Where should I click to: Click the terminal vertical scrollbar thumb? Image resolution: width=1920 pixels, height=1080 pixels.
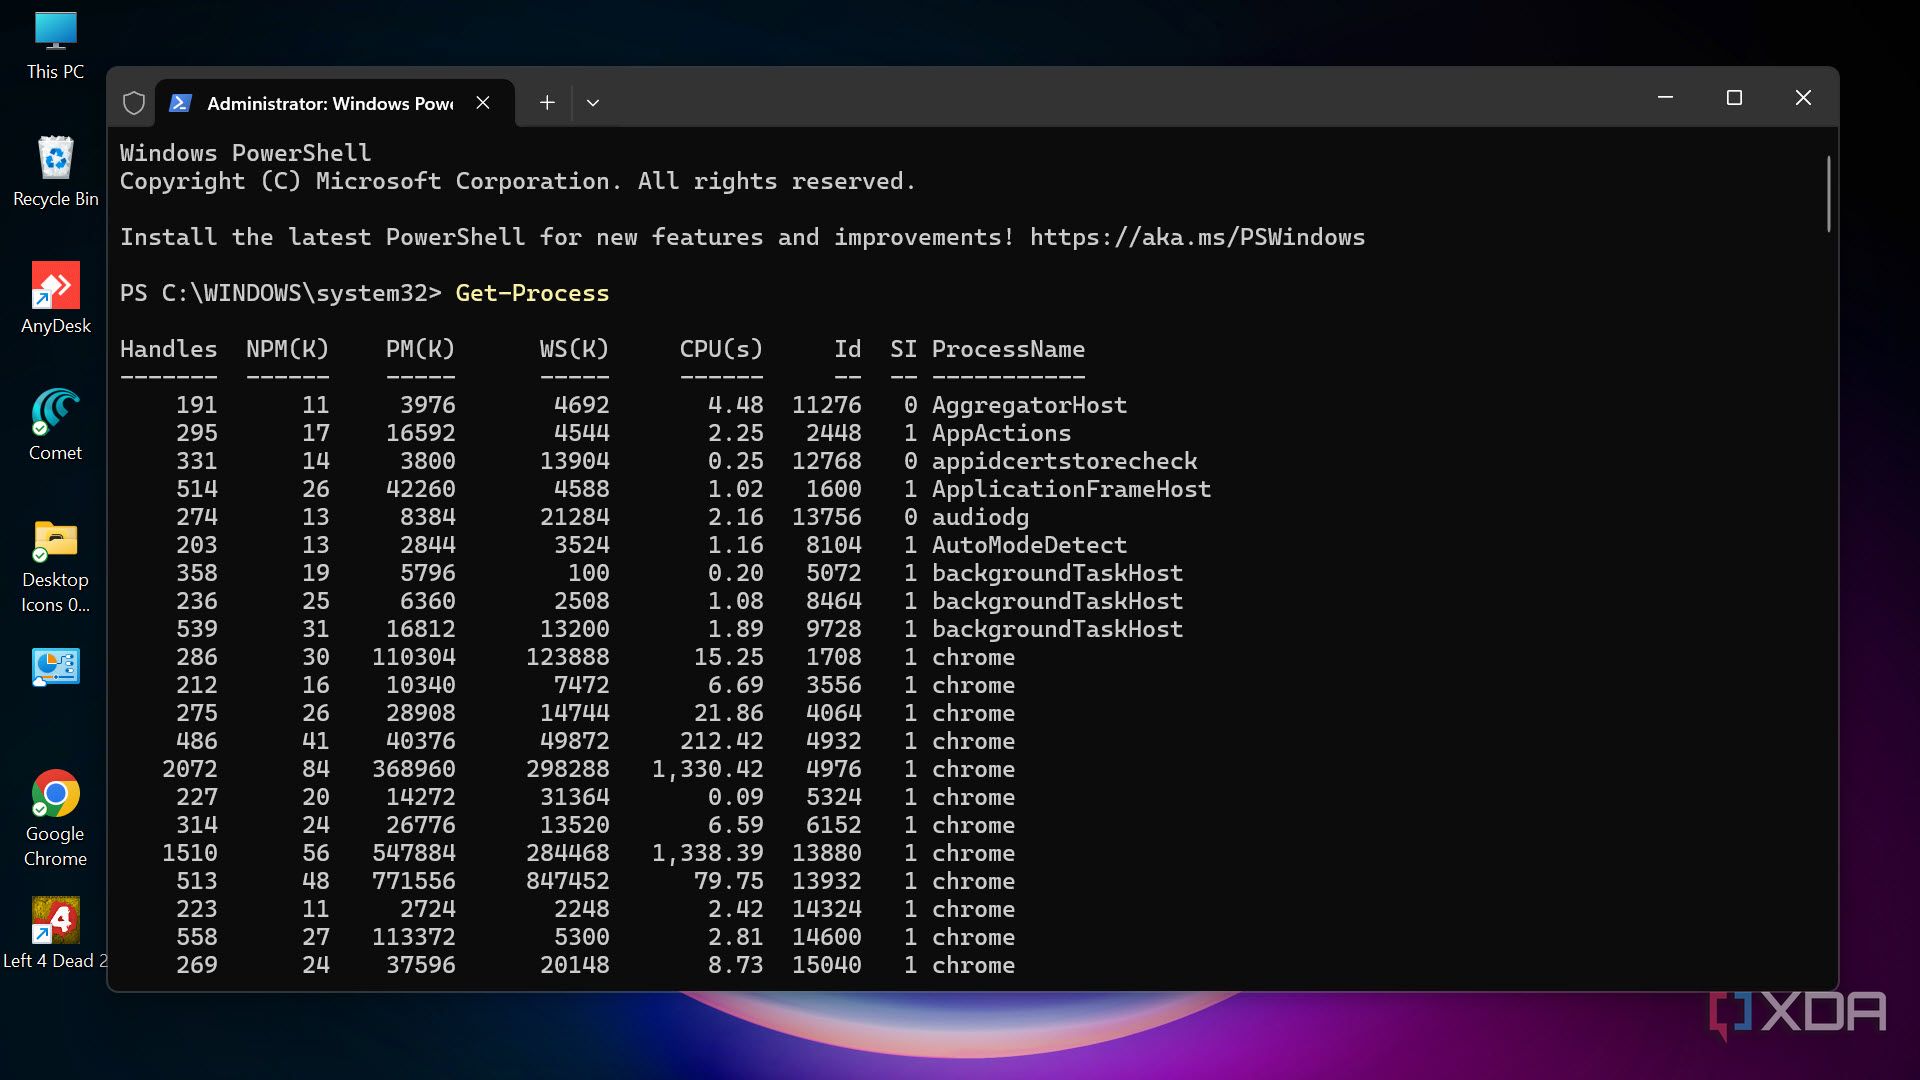pyautogui.click(x=1828, y=195)
